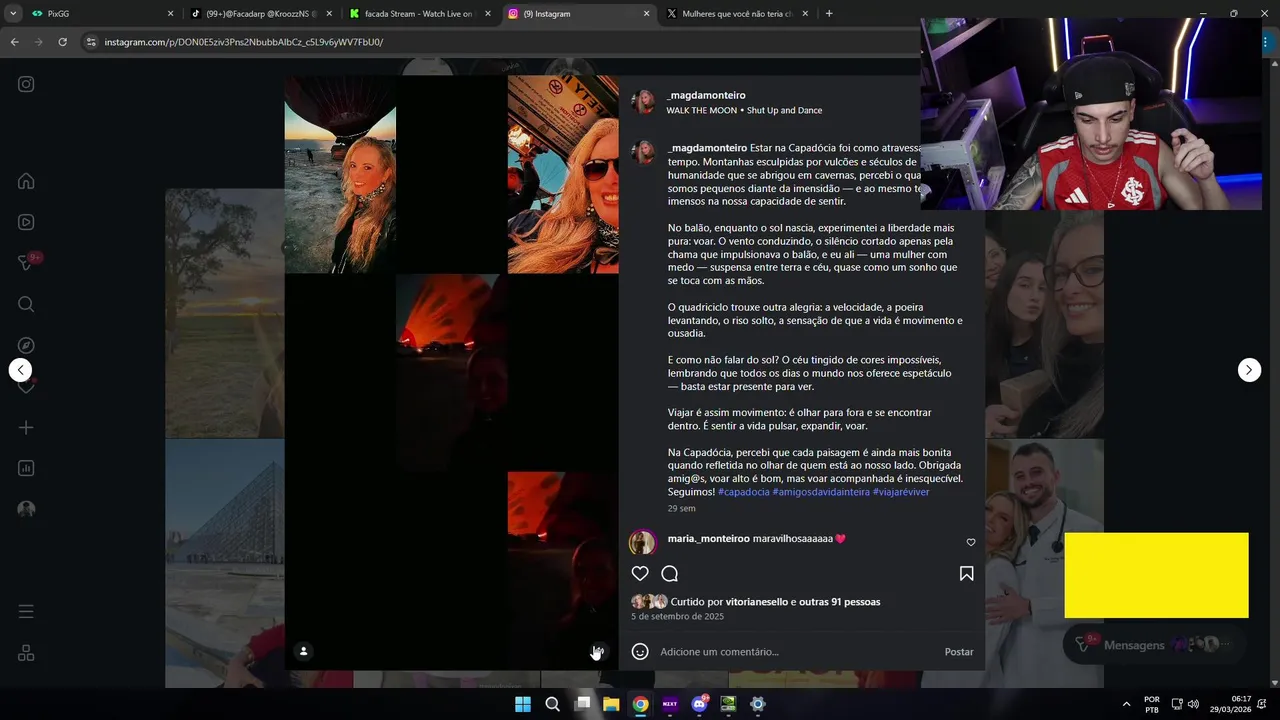The height and width of the screenshot is (720, 1280).
Task: Open Explore compass in the sidebar
Action: [x=26, y=345]
